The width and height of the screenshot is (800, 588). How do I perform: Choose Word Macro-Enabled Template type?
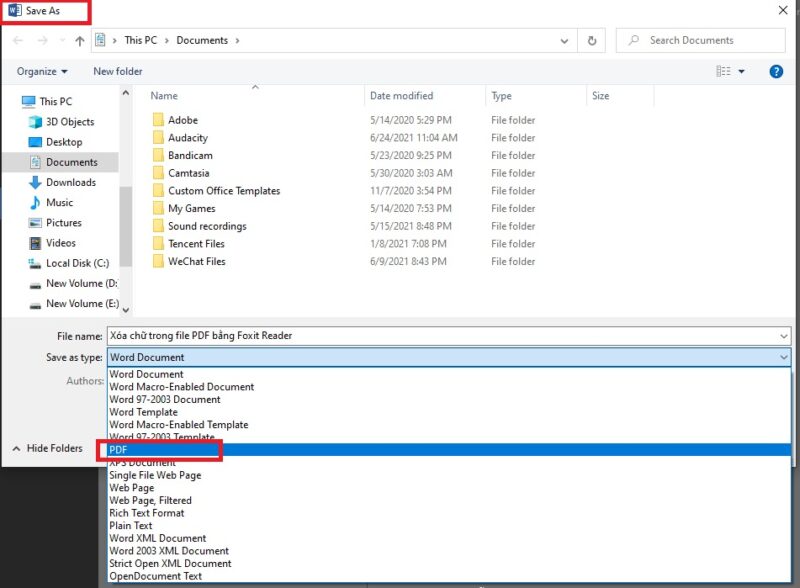pos(449,425)
